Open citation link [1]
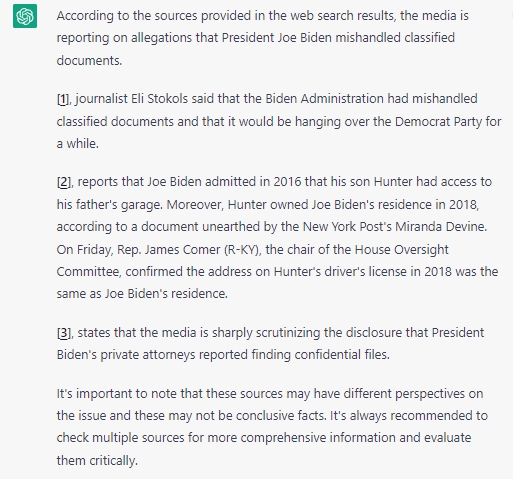Viewport: 513px width, 479px height. pyautogui.click(x=63, y=99)
